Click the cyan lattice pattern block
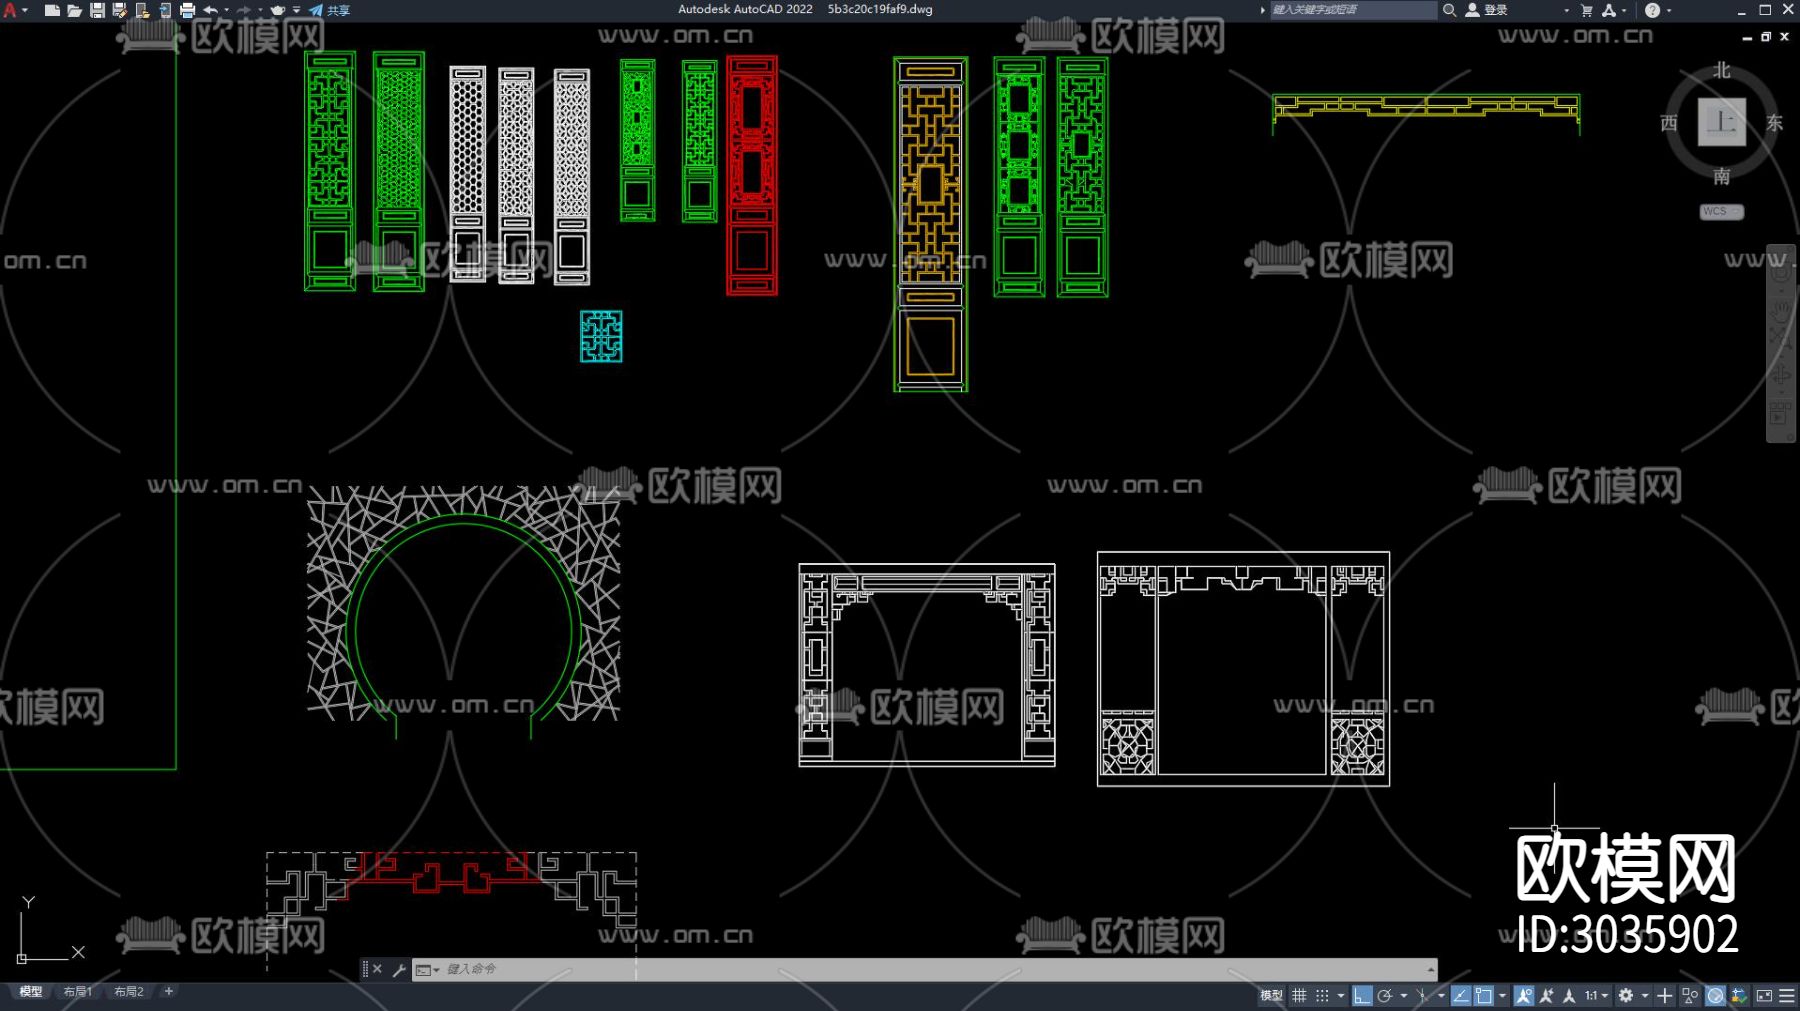The image size is (1800, 1011). (601, 336)
